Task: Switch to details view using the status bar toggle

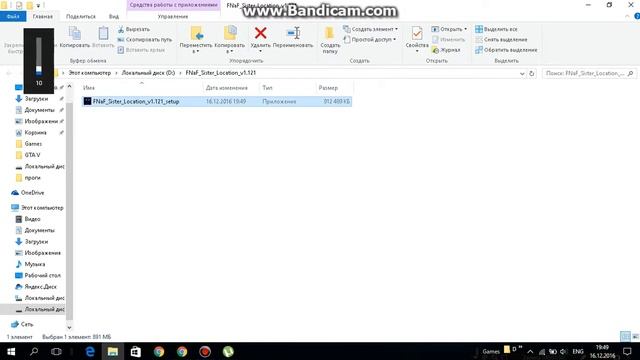Action: coord(625,336)
